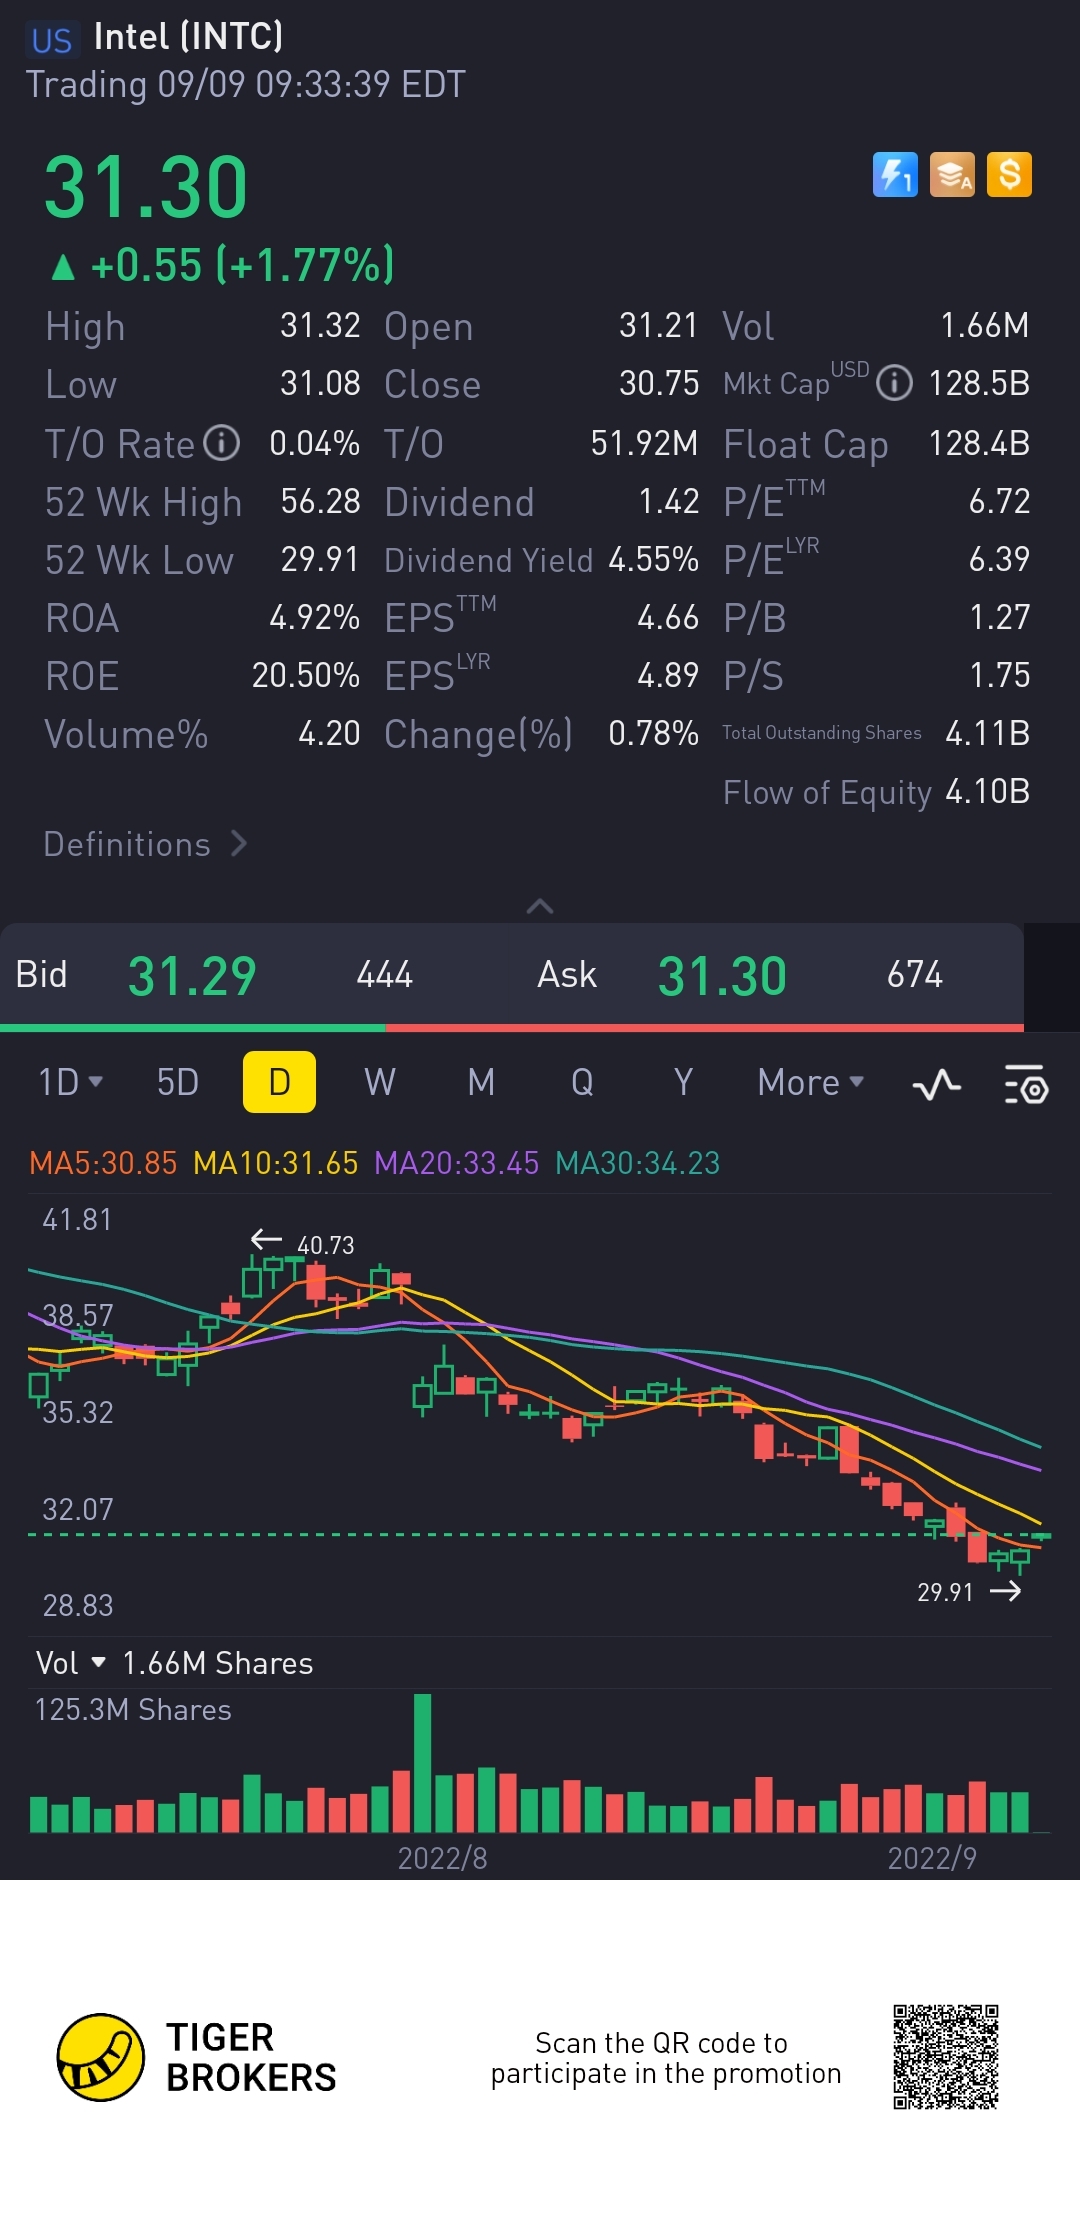Screen dimensions: 1080x2236
Task: Tap the orange stacked-coins icon
Action: point(952,175)
